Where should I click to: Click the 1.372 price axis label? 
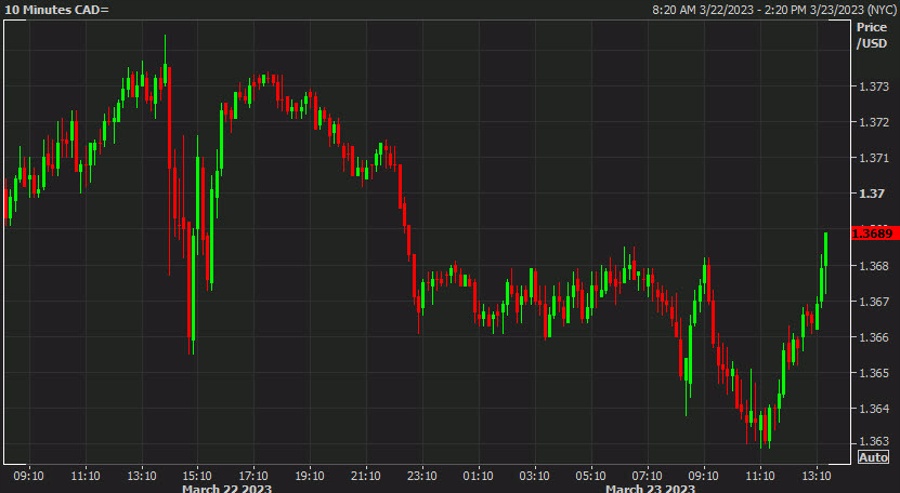click(x=874, y=122)
